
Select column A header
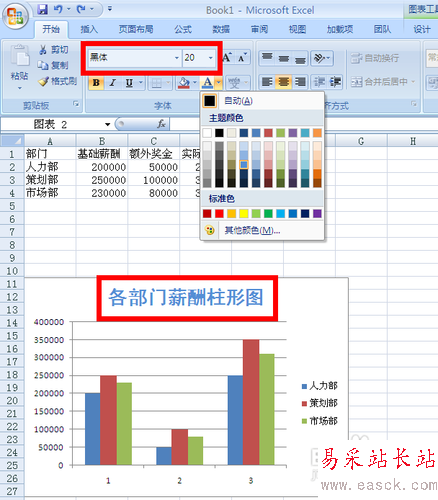coord(50,141)
